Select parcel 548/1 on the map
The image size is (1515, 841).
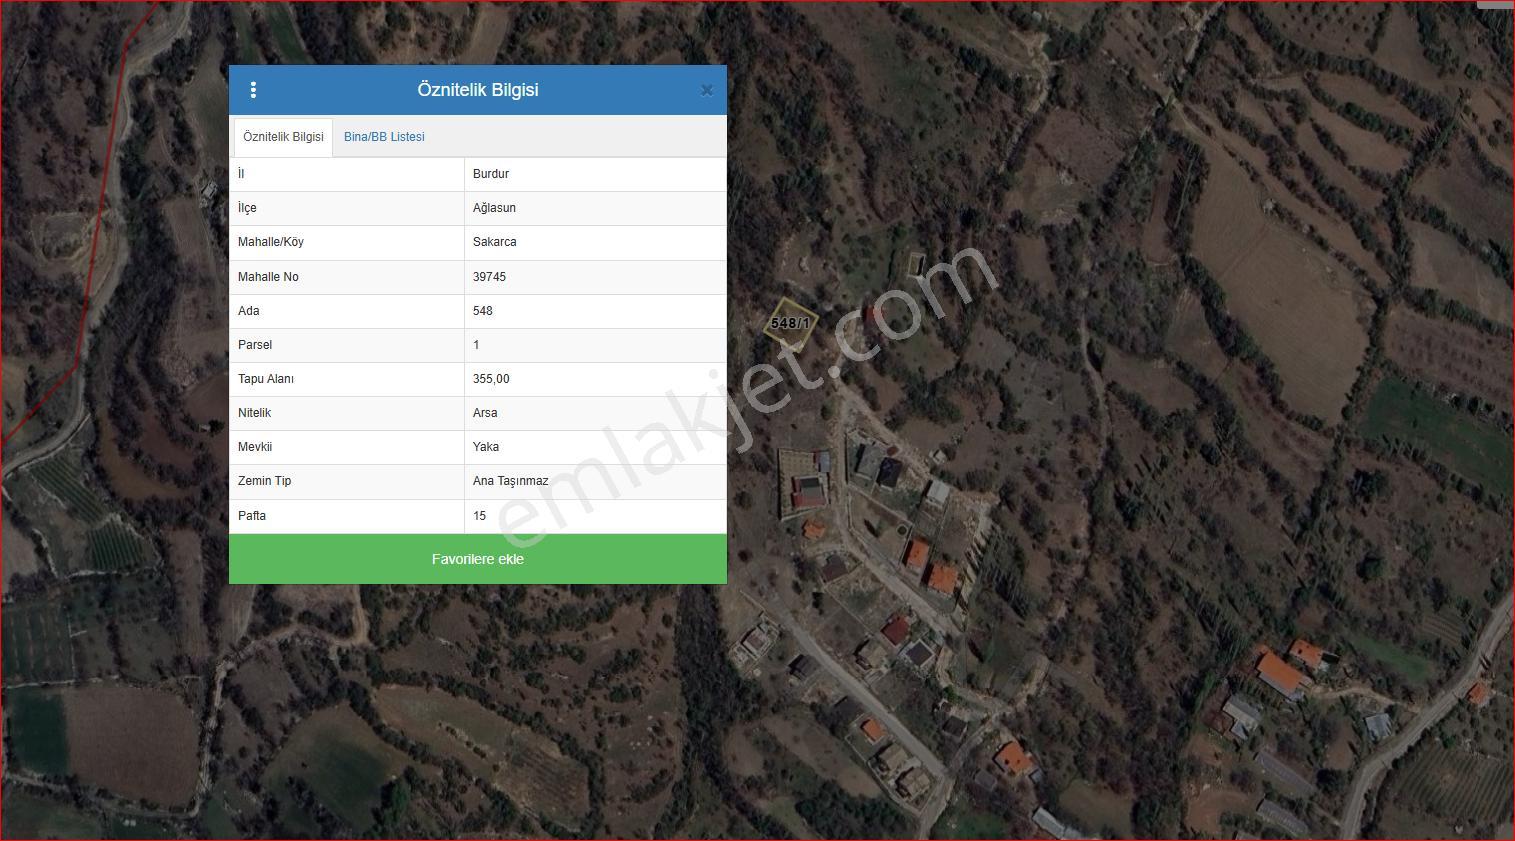click(x=790, y=323)
